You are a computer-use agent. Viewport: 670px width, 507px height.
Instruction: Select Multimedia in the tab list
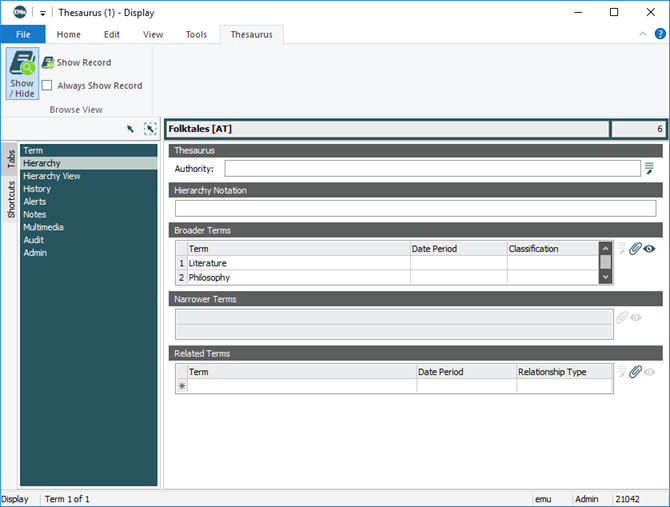click(x=43, y=227)
